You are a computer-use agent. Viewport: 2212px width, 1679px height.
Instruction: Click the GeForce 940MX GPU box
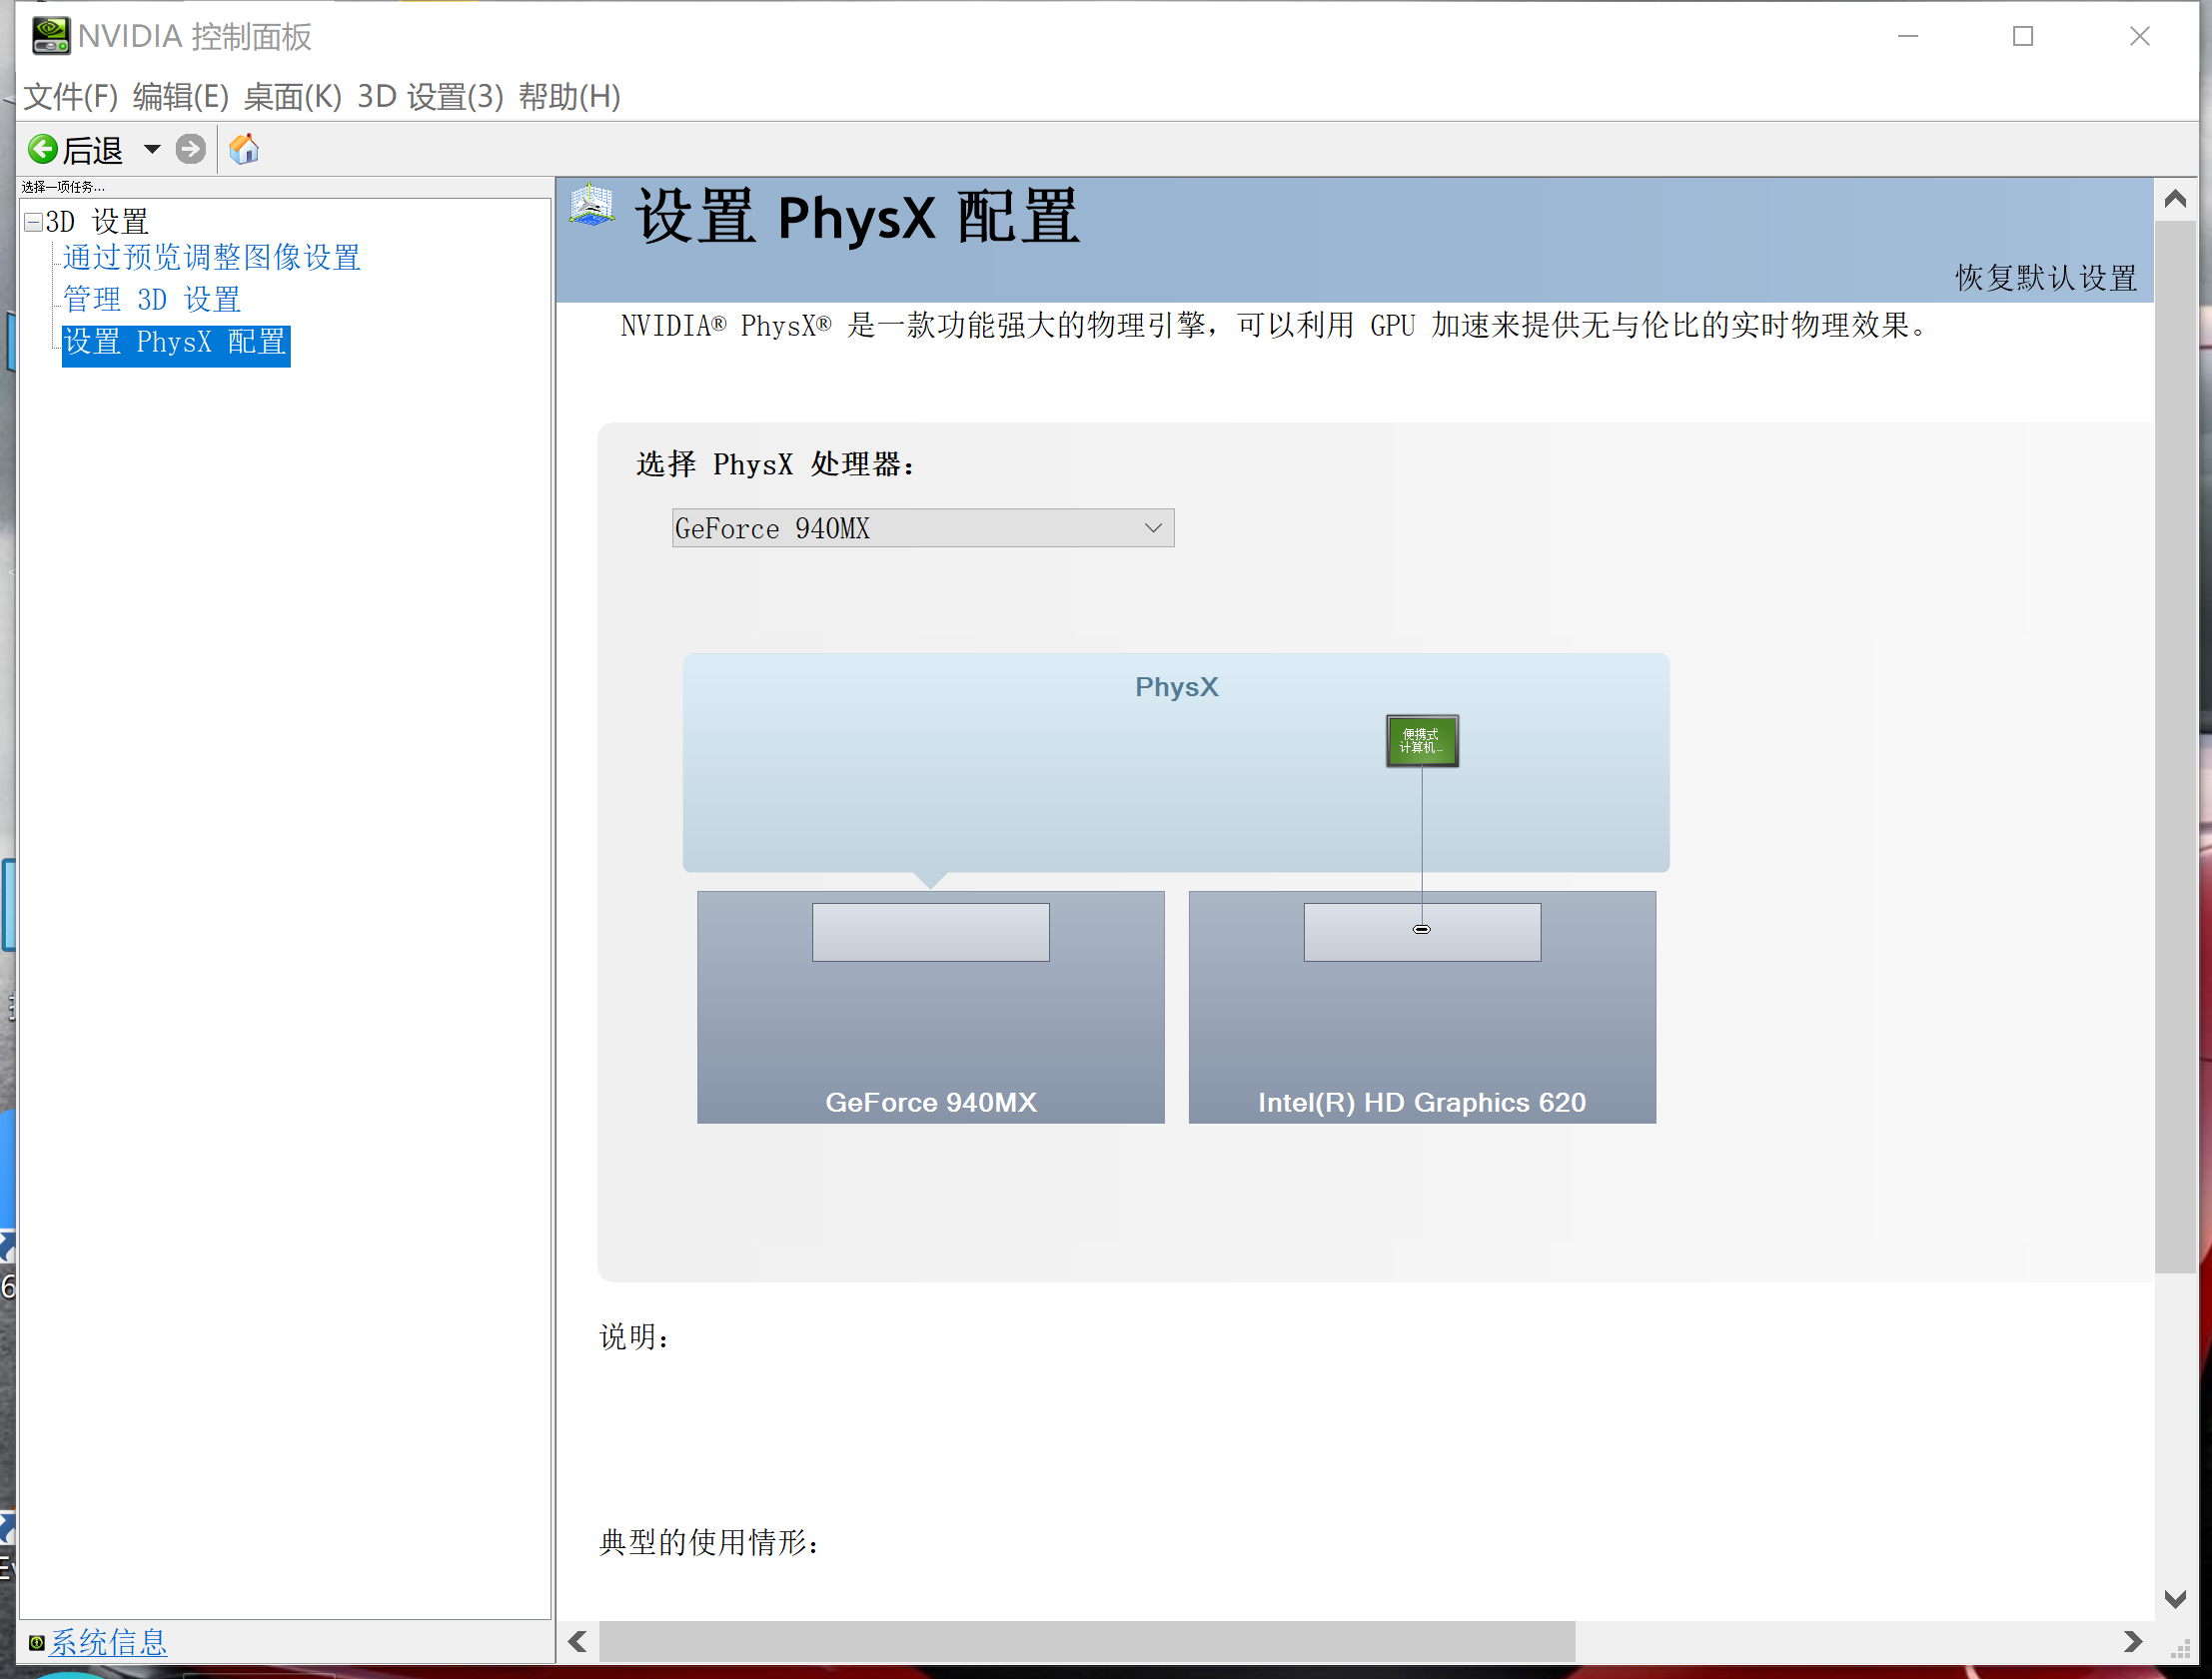[x=931, y=1007]
